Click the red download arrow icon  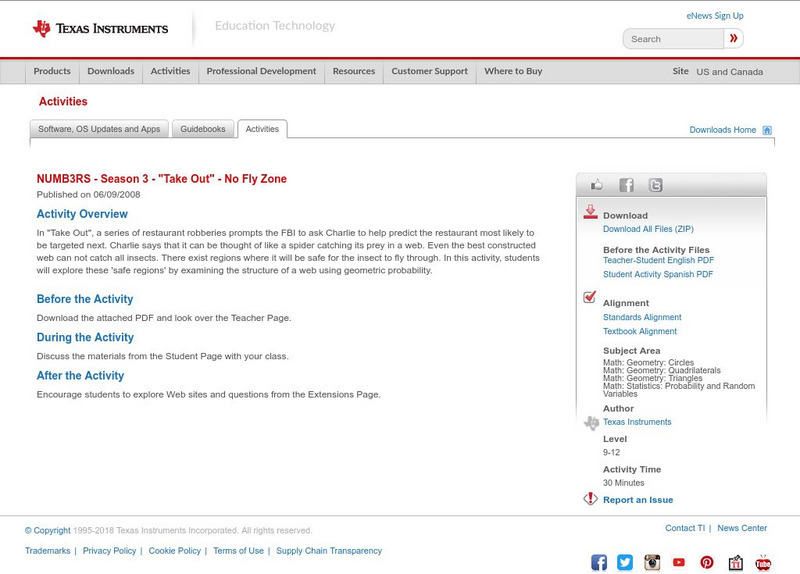tap(590, 212)
